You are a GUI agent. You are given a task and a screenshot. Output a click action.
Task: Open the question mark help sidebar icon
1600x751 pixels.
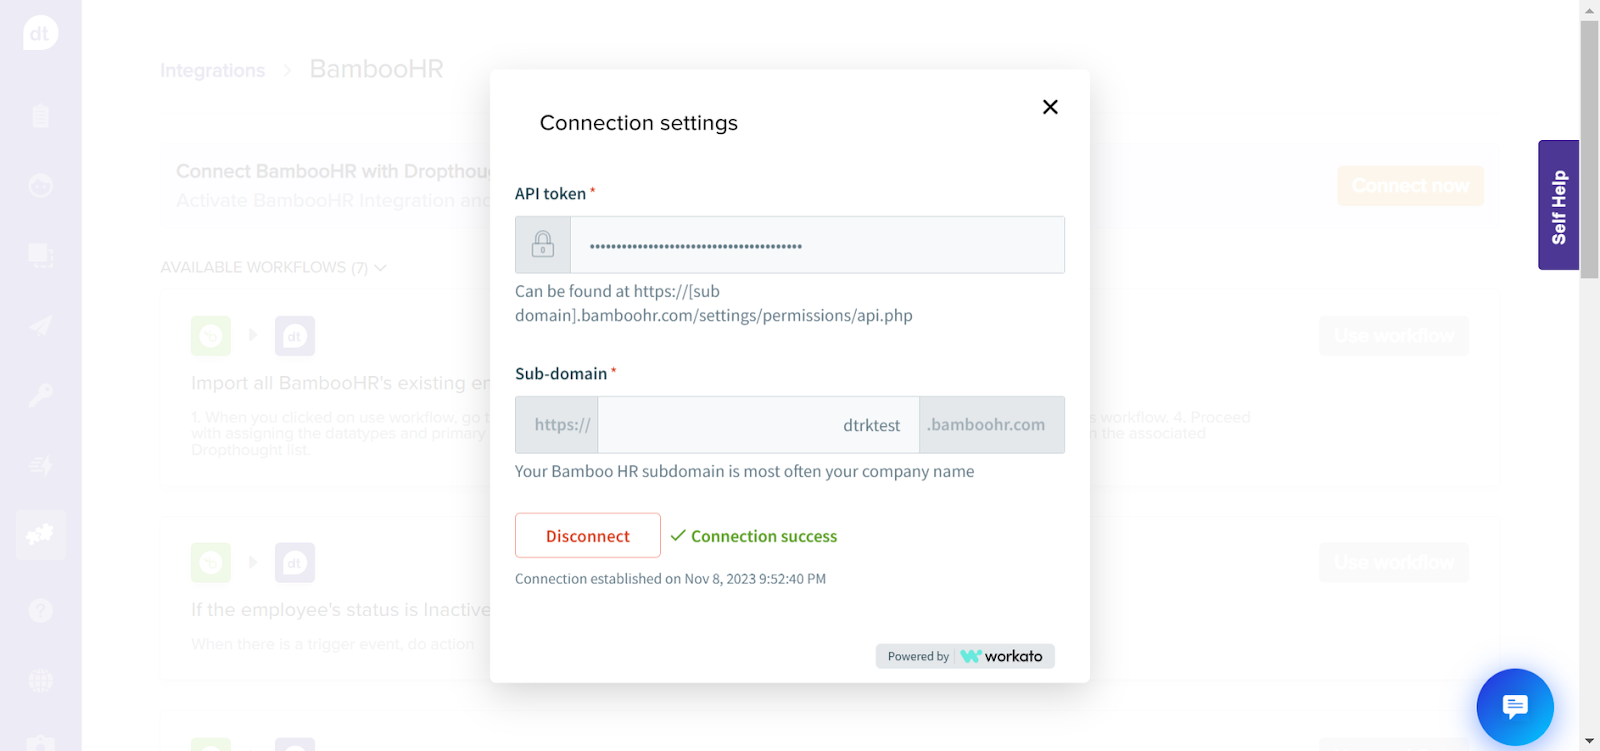(40, 610)
